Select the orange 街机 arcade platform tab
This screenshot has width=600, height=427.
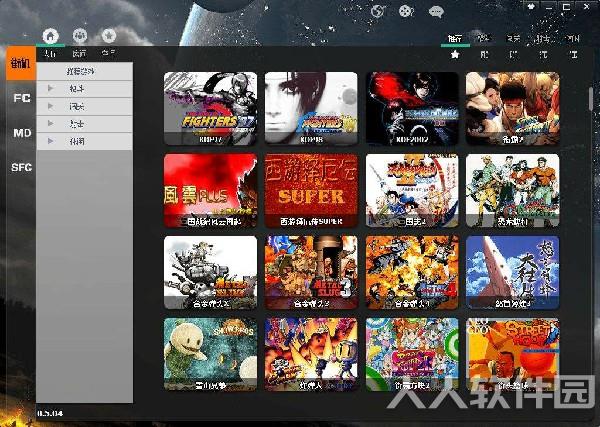click(x=21, y=64)
